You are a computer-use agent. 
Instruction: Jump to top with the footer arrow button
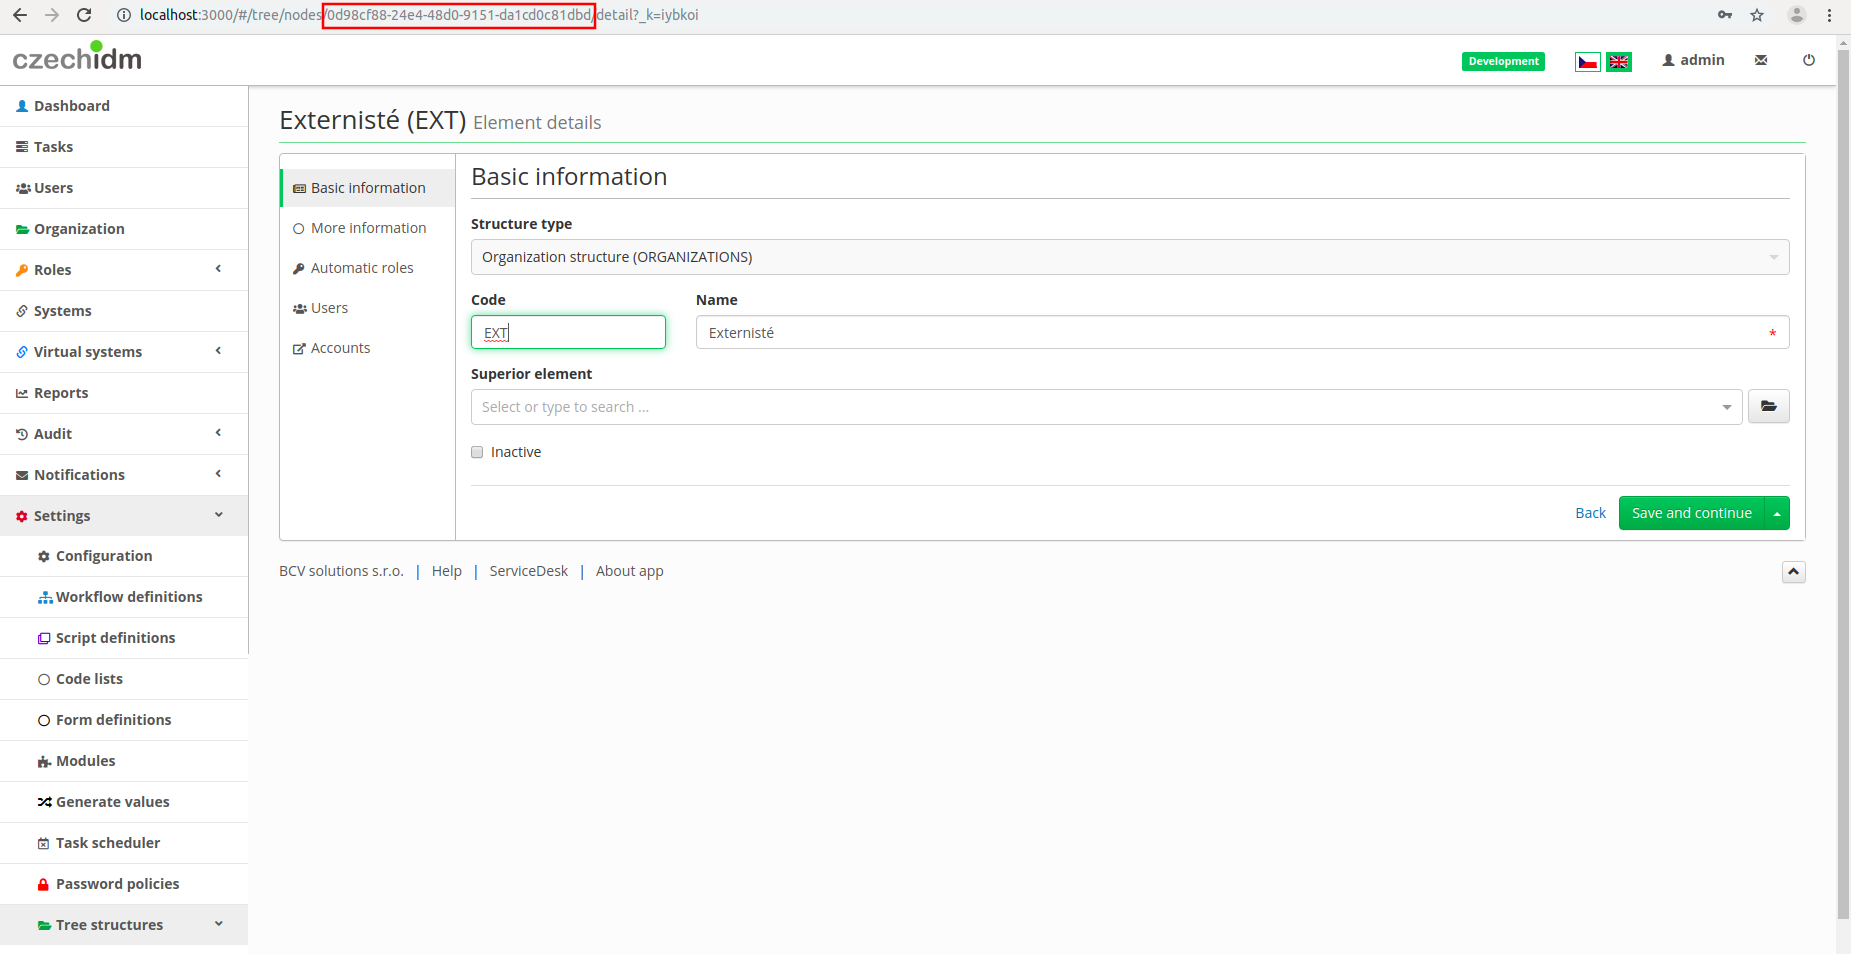coord(1793,572)
